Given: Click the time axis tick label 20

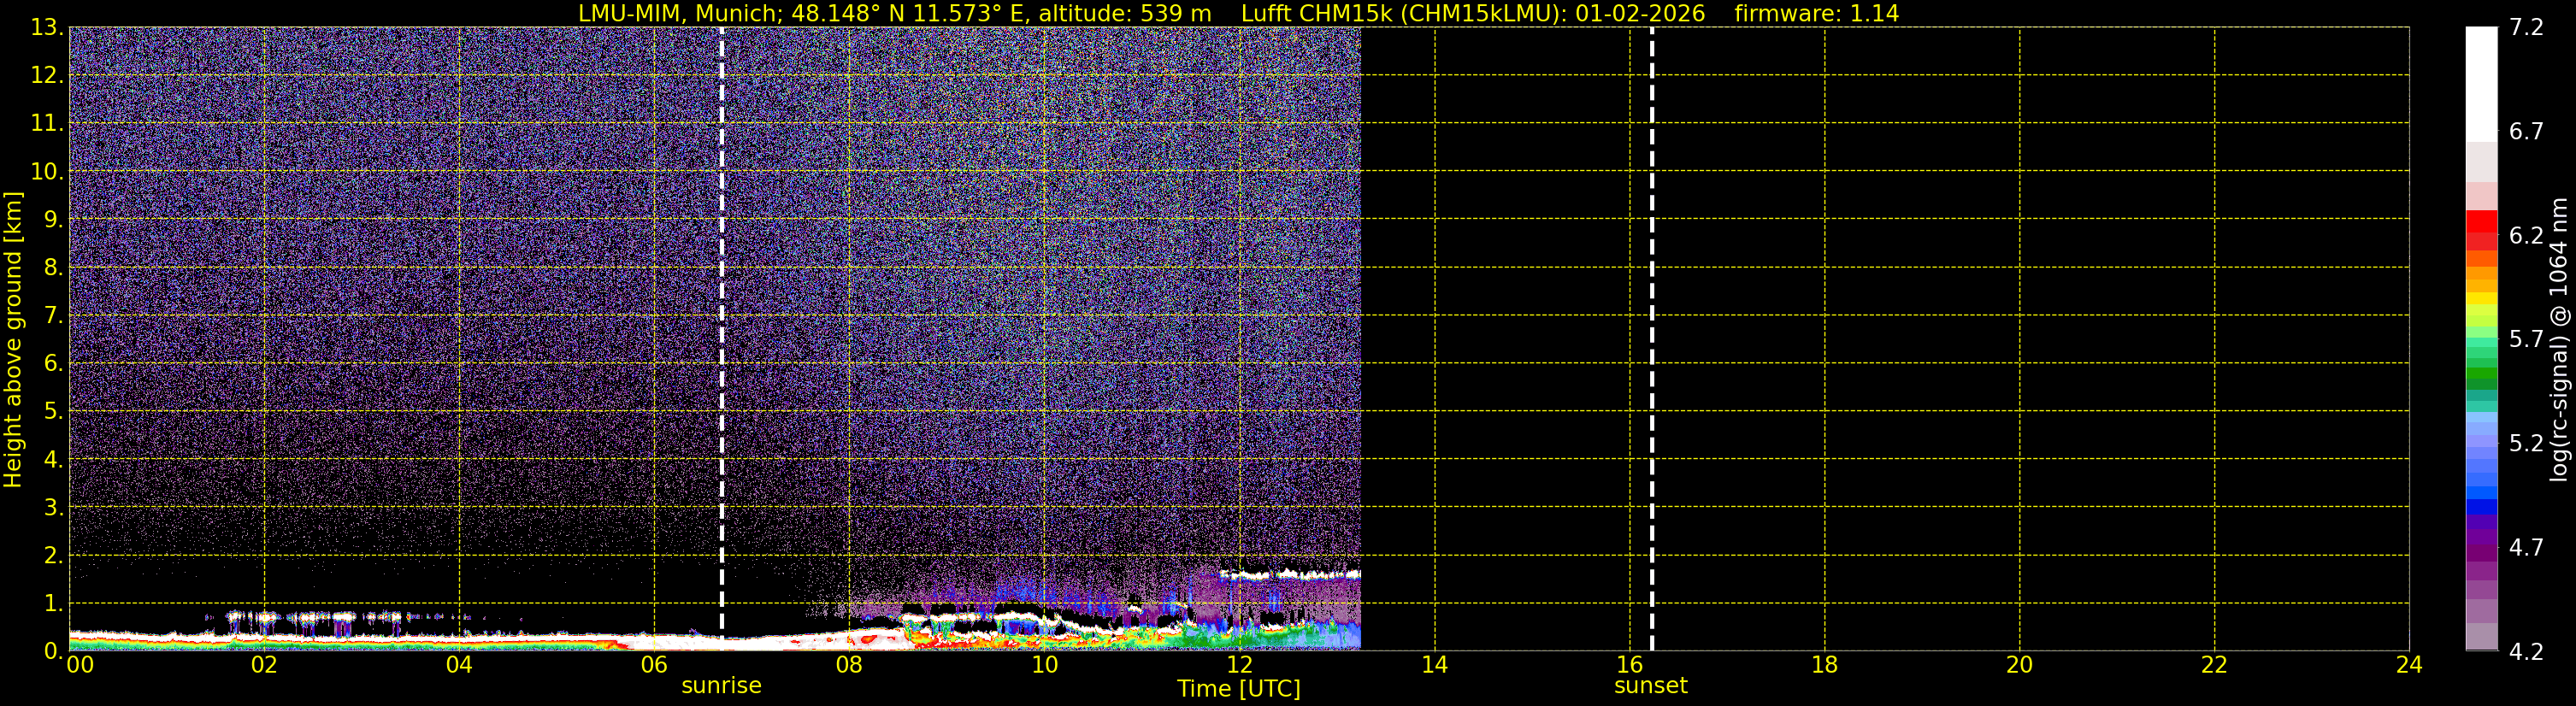Looking at the screenshot, I should [2019, 665].
